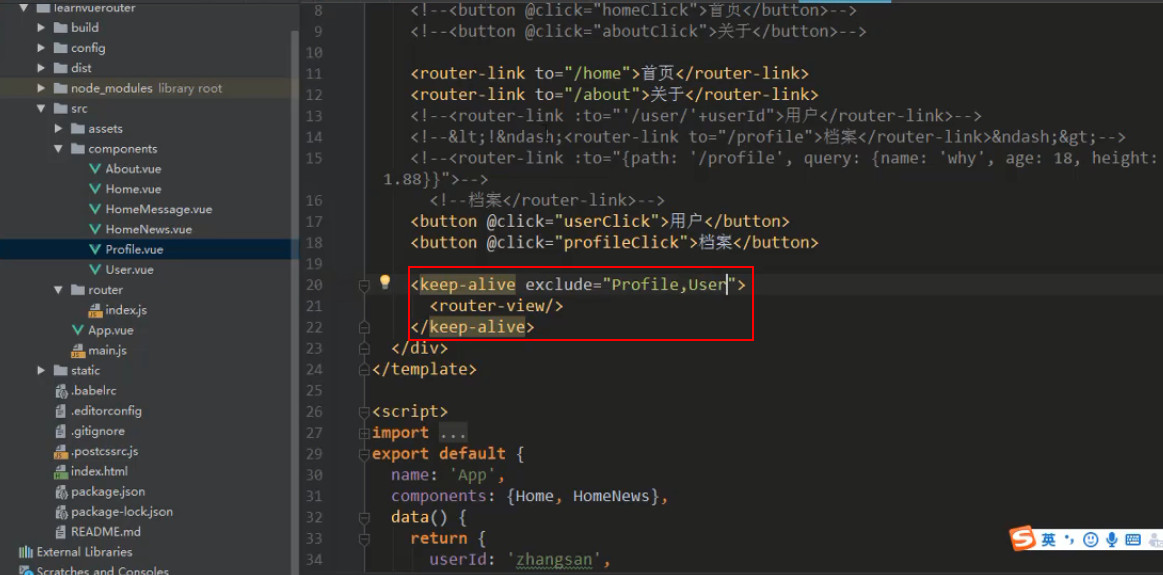Screen dimensions: 1163x575
Task: Open the Sogou soft keyboard icon
Action: [1133, 539]
